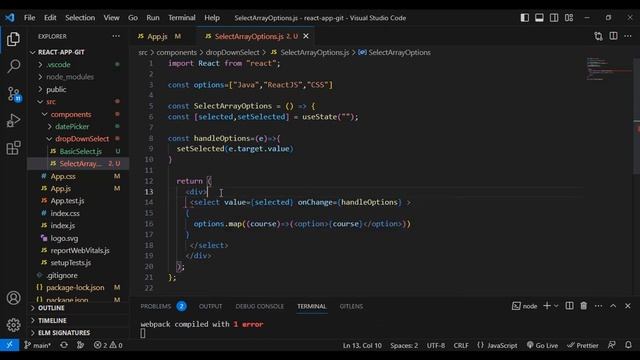
Task: Switch to Debug Console tab
Action: [259, 306]
